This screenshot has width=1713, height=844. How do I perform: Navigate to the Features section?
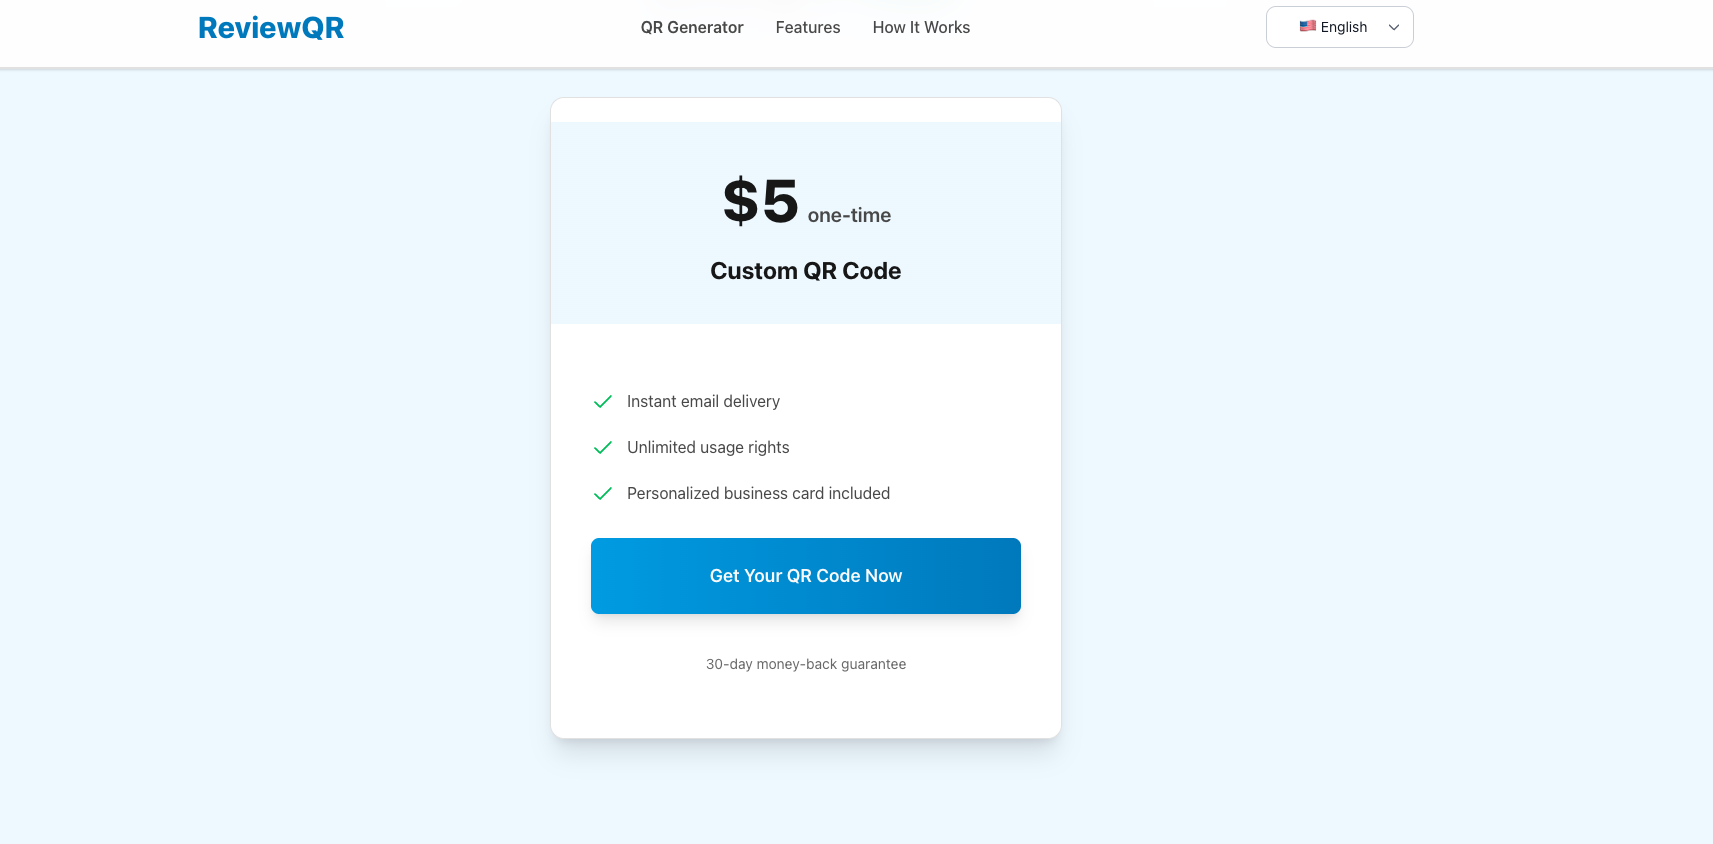[807, 27]
